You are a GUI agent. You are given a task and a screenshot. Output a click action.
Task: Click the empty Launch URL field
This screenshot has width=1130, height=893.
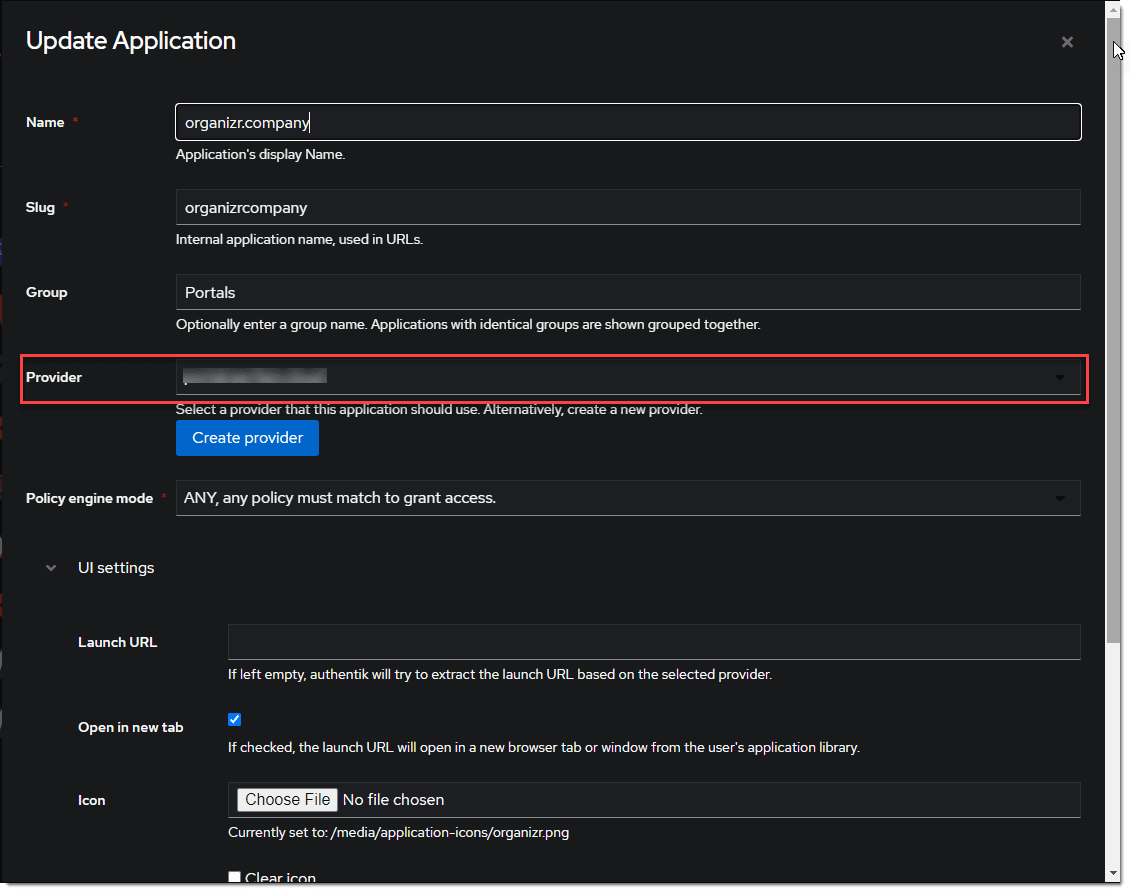point(654,642)
